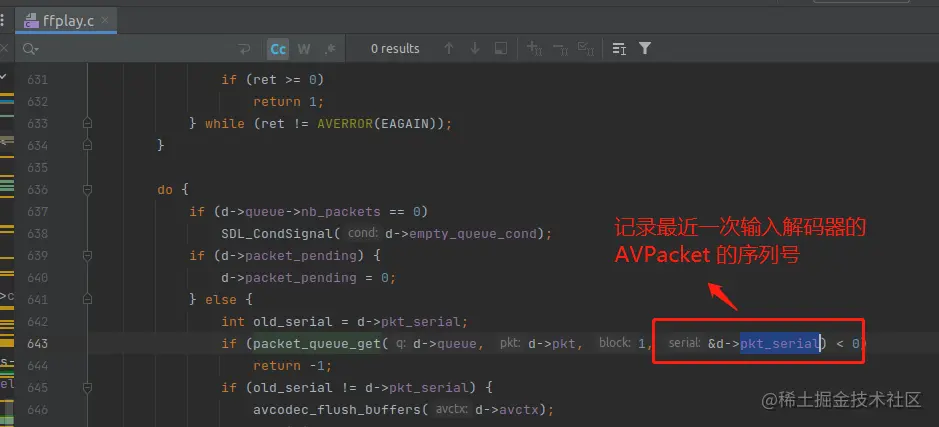Screen dimensions: 939x427
Task: Click the 'avctx:' inlay hint
Action: pos(452,410)
